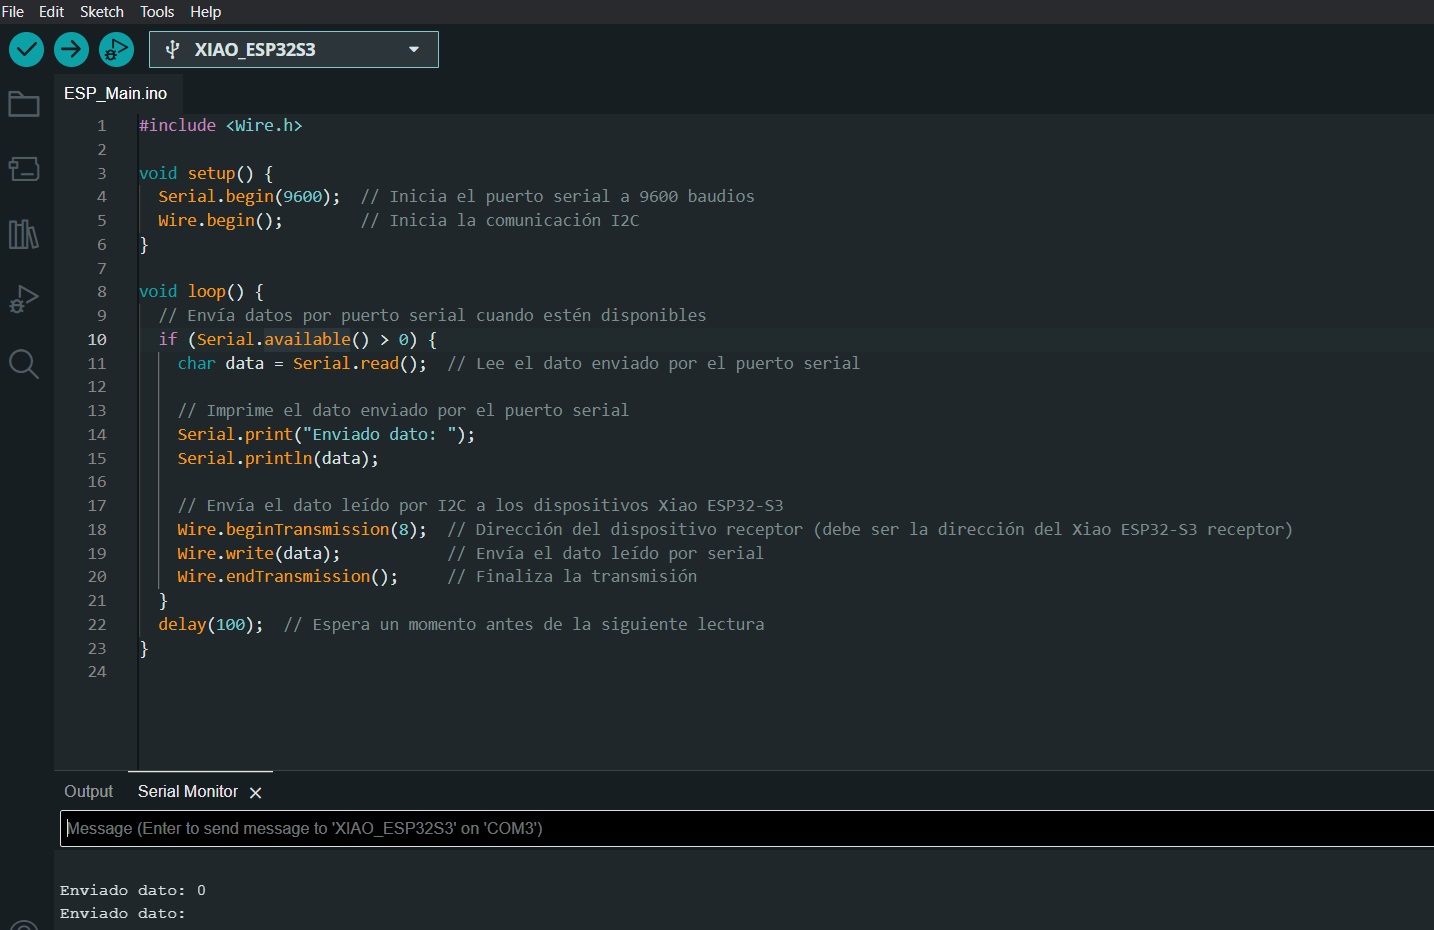Click Wire.endTransmission(); statement
This screenshot has height=930, width=1434.
[287, 576]
